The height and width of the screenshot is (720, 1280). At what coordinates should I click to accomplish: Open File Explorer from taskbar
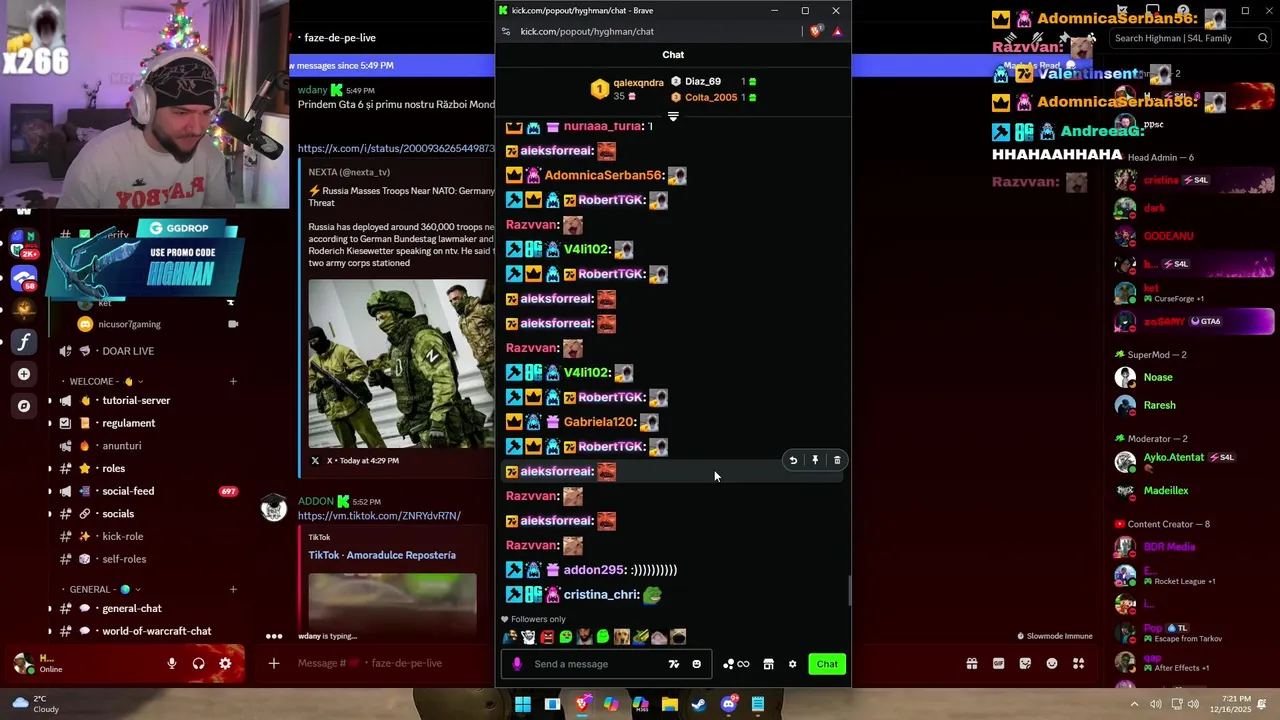[670, 704]
